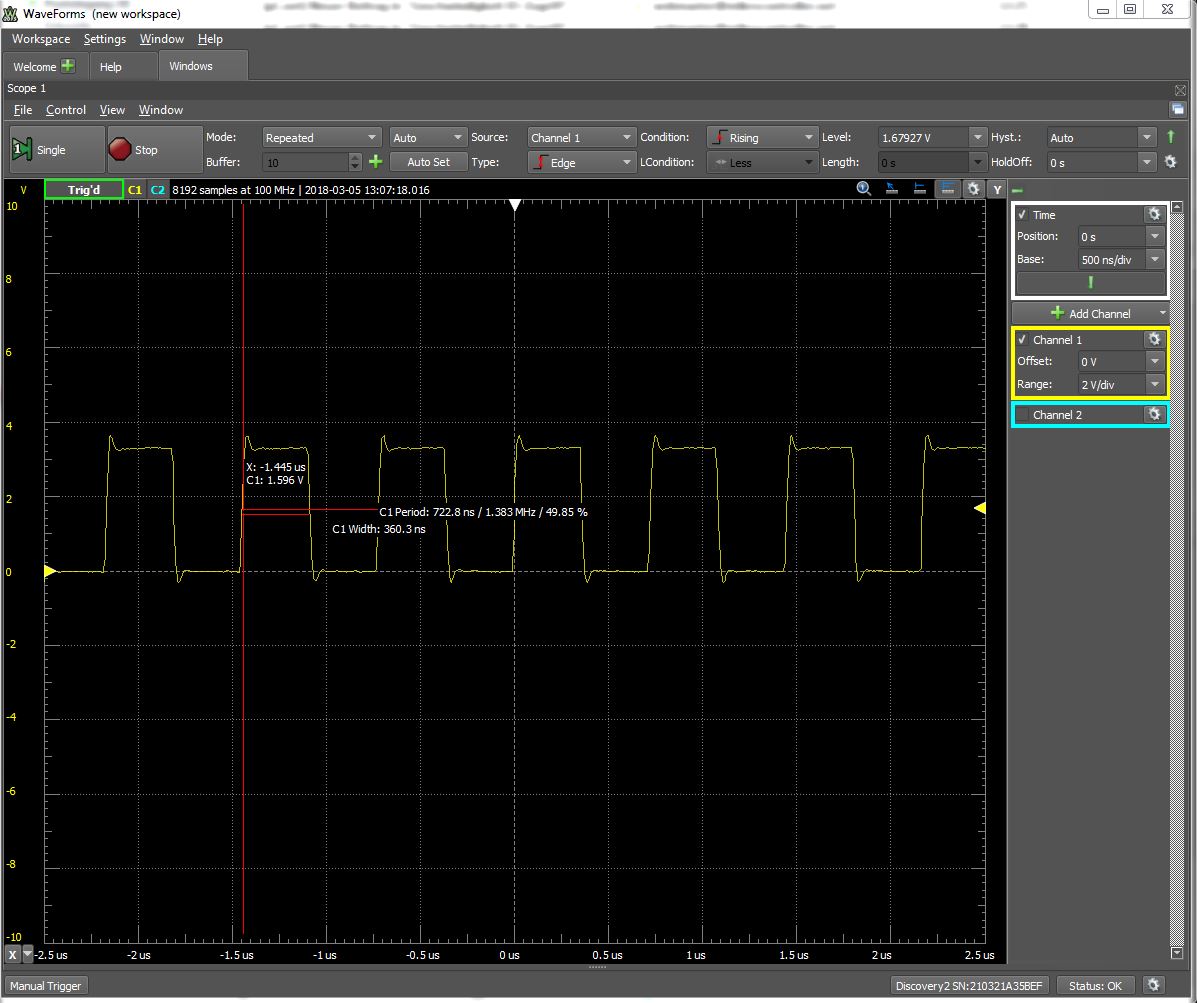Click the yellow zero-level arrow on left edge
Image resolution: width=1197 pixels, height=1003 pixels.
50,571
